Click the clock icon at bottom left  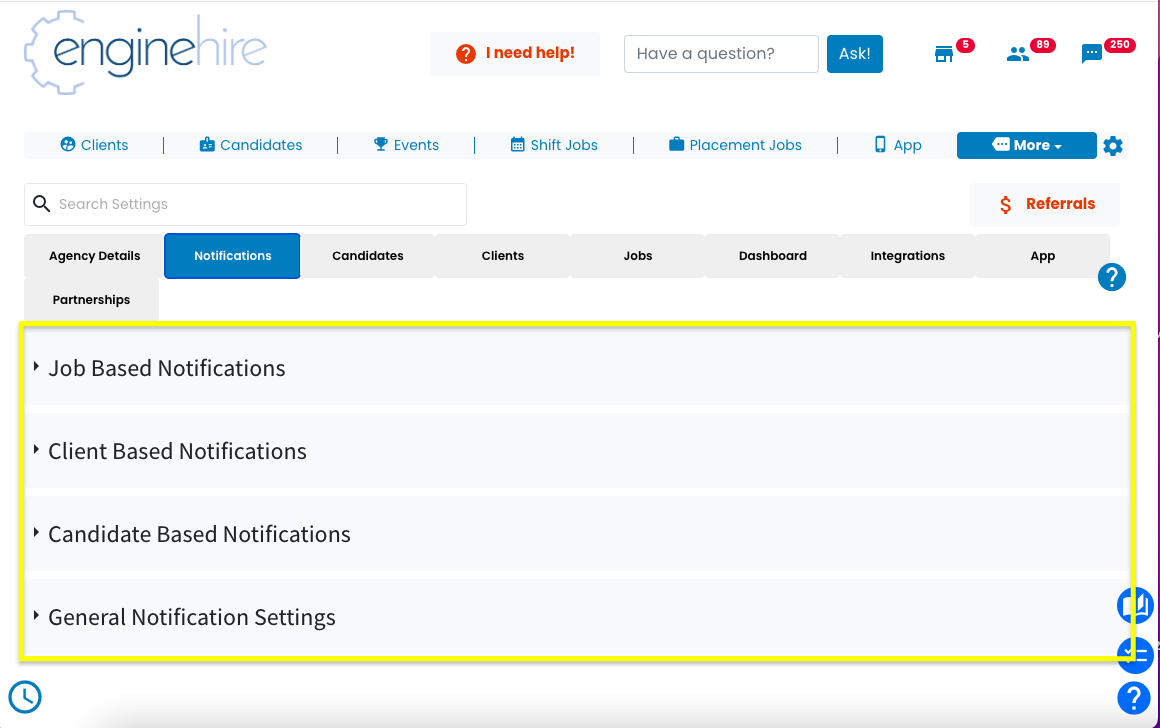coord(25,697)
